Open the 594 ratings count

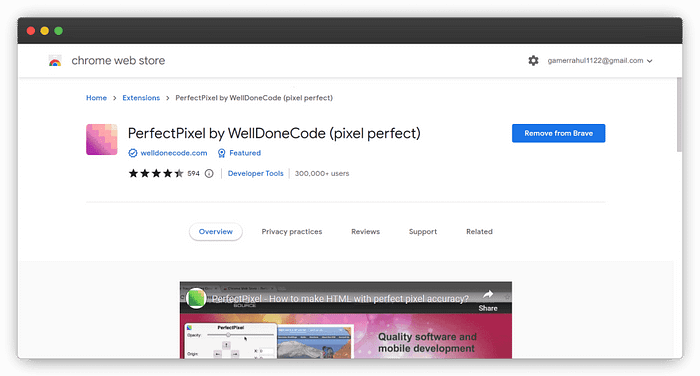coord(193,173)
